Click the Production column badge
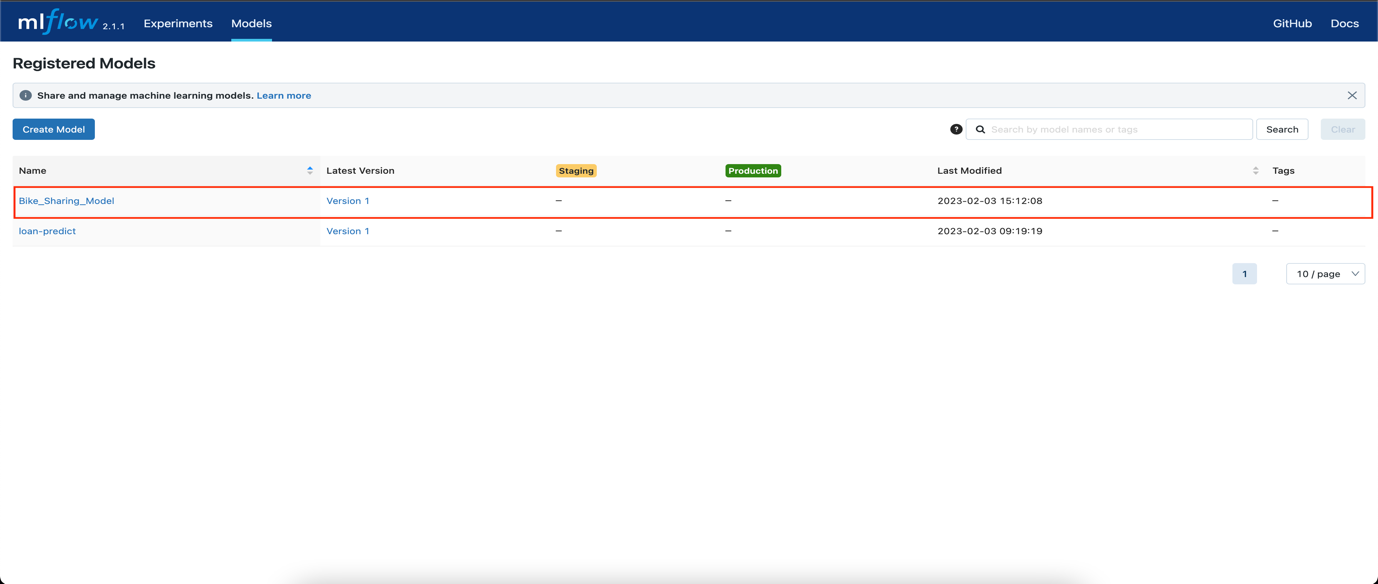 pos(753,171)
